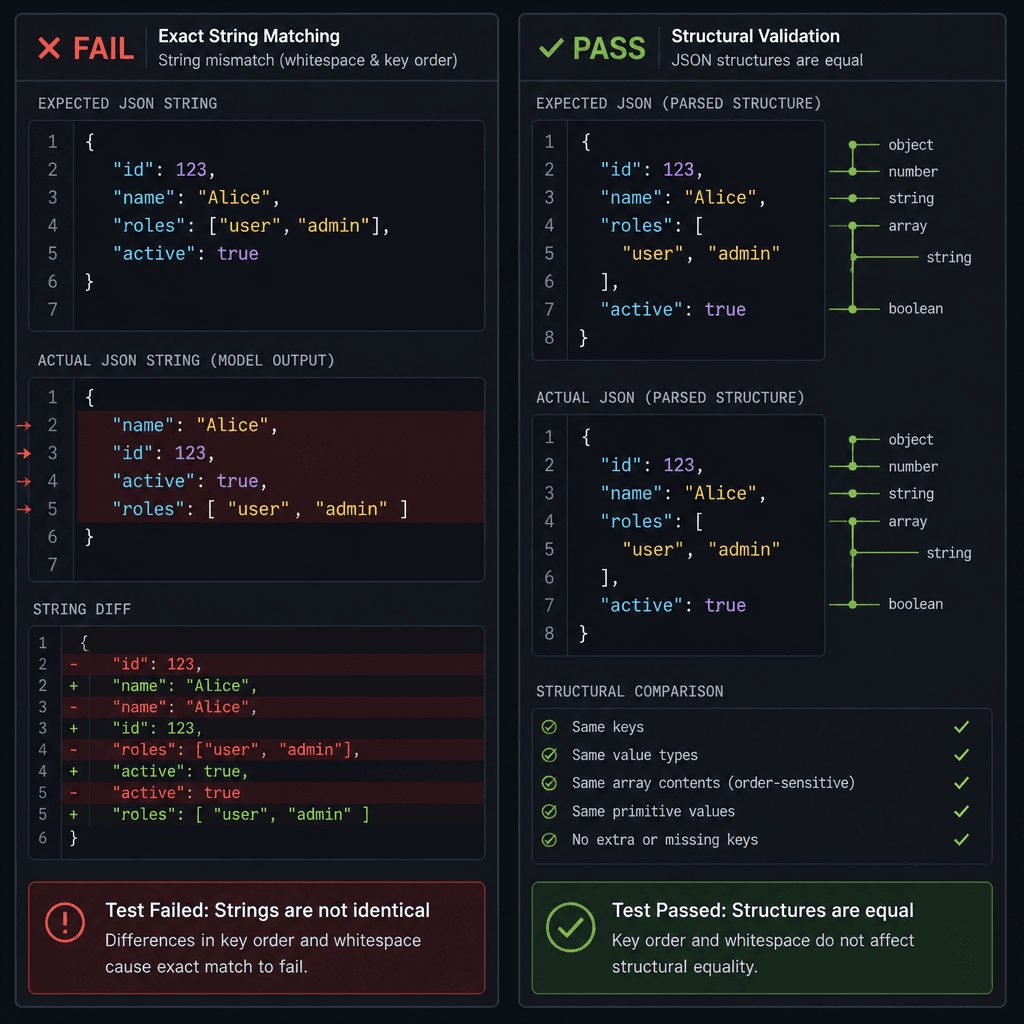Click the plus marker on diff added "roles" row

[x=74, y=814]
